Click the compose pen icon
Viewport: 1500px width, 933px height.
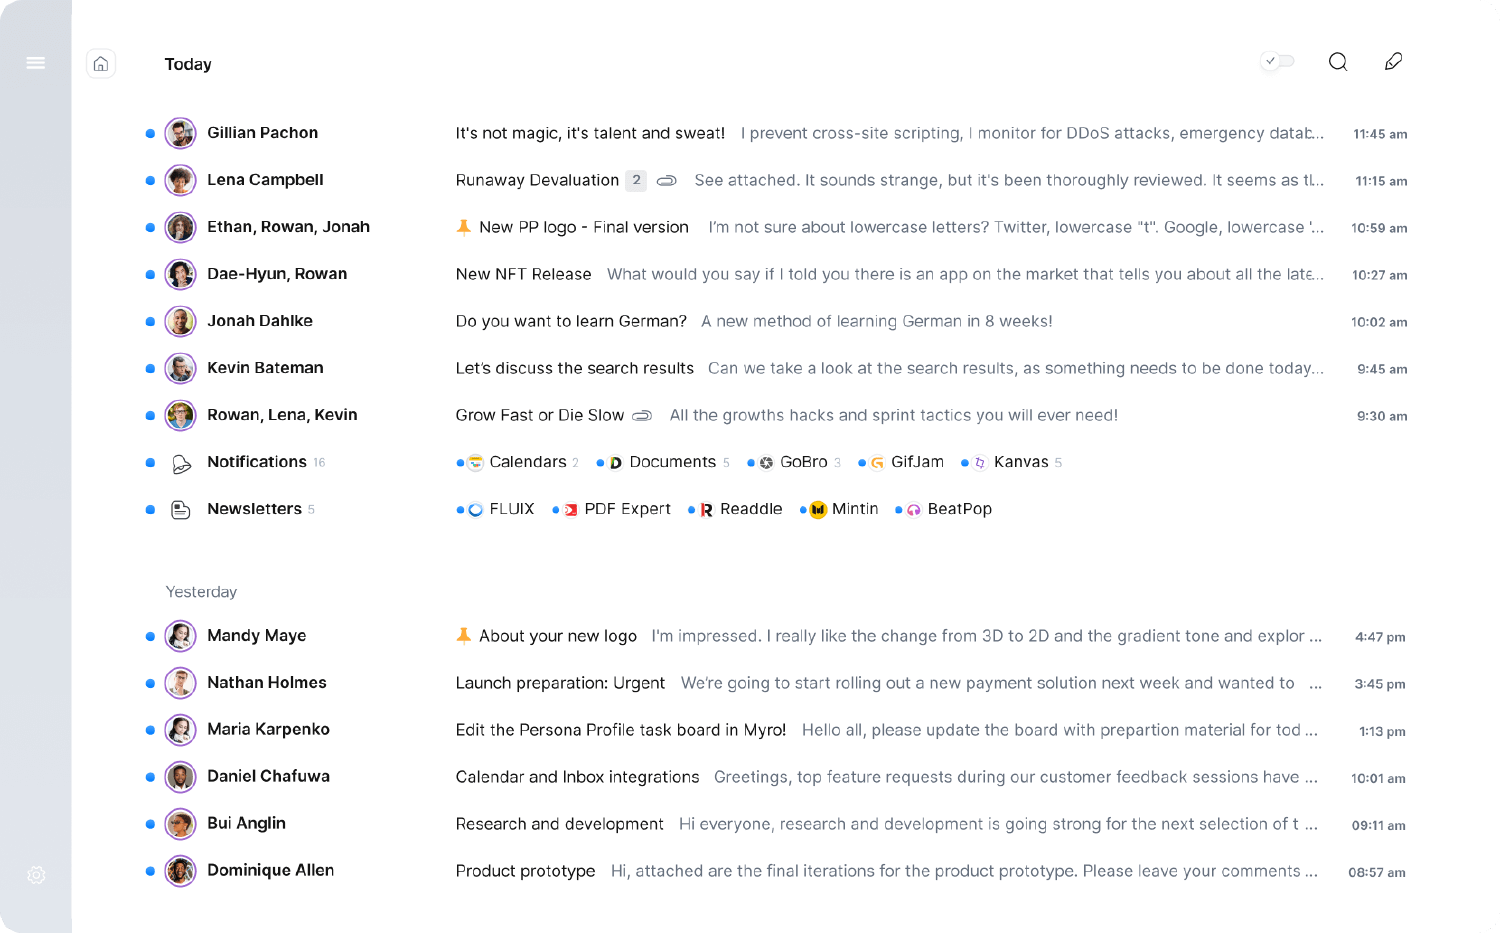[x=1393, y=62]
